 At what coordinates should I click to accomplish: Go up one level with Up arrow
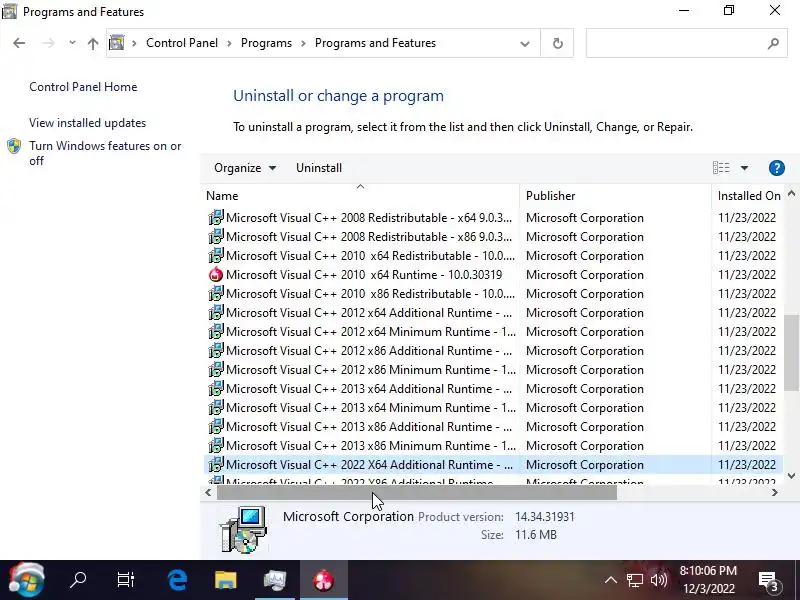[x=92, y=43]
